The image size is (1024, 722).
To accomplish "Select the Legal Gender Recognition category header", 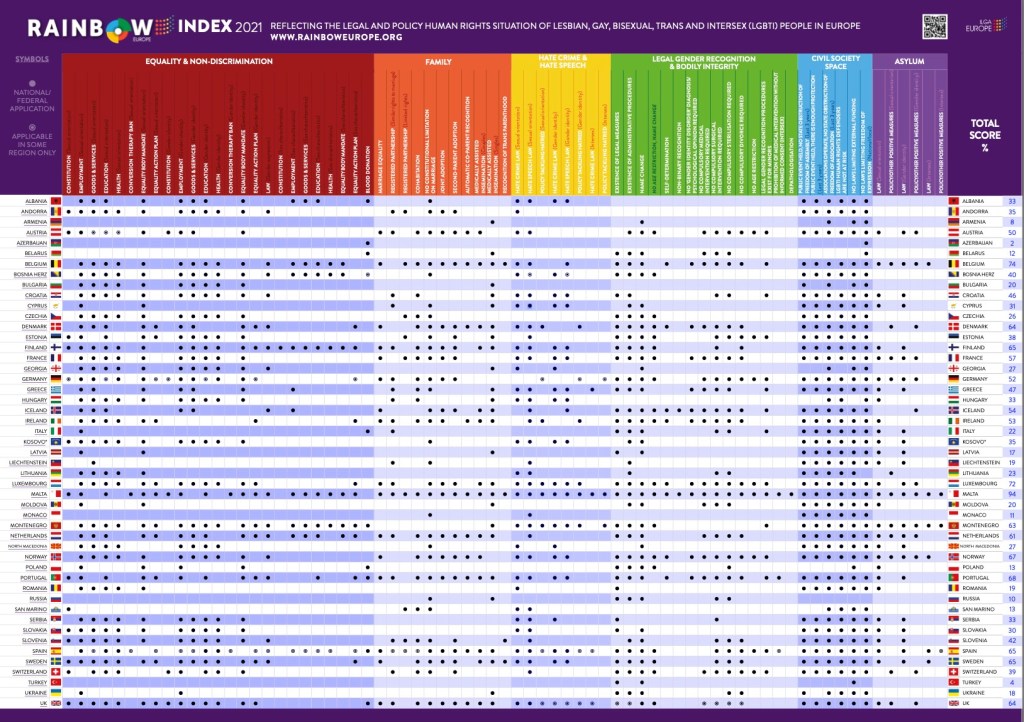I will (703, 62).
